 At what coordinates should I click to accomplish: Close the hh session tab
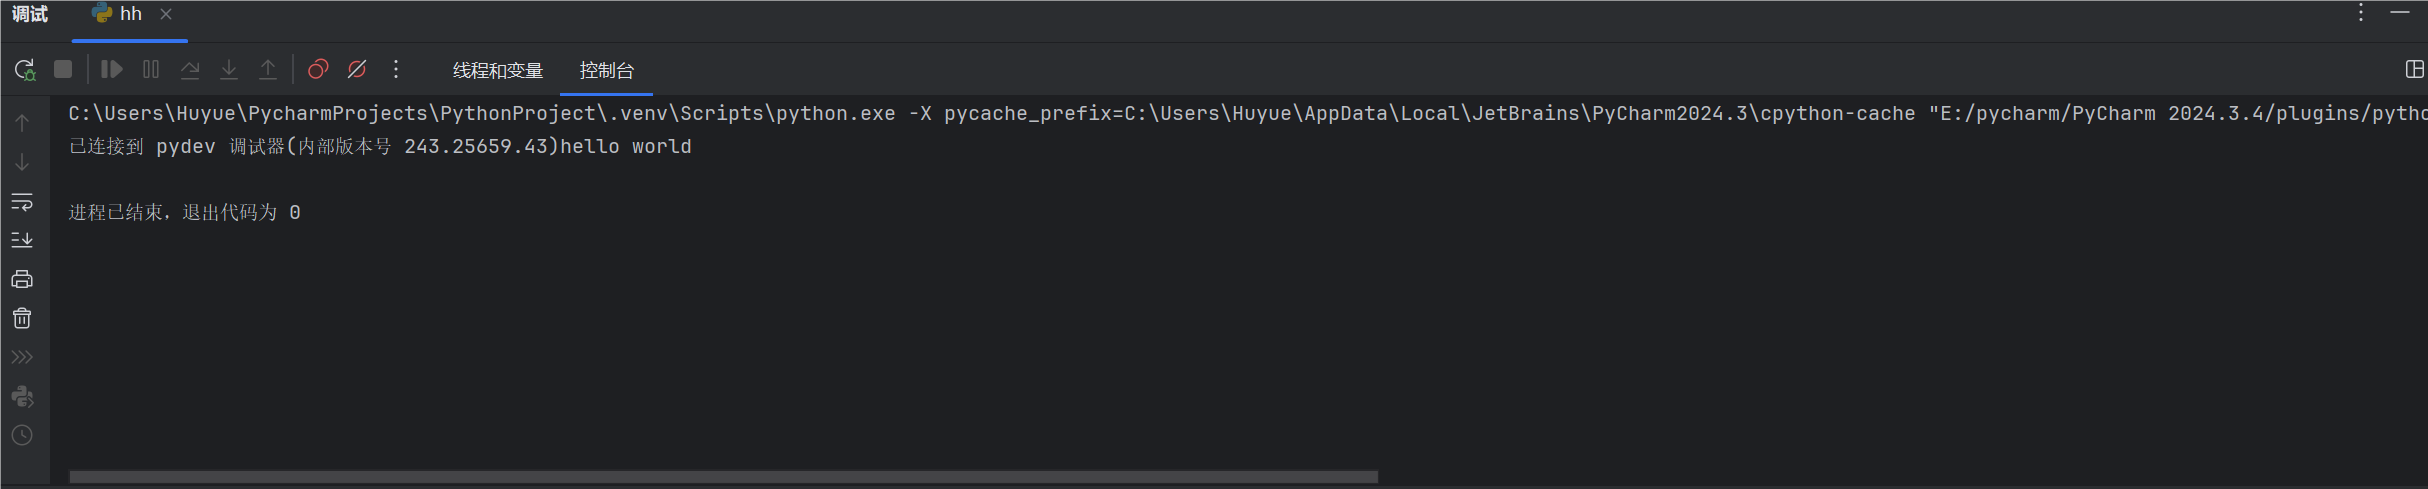click(166, 14)
